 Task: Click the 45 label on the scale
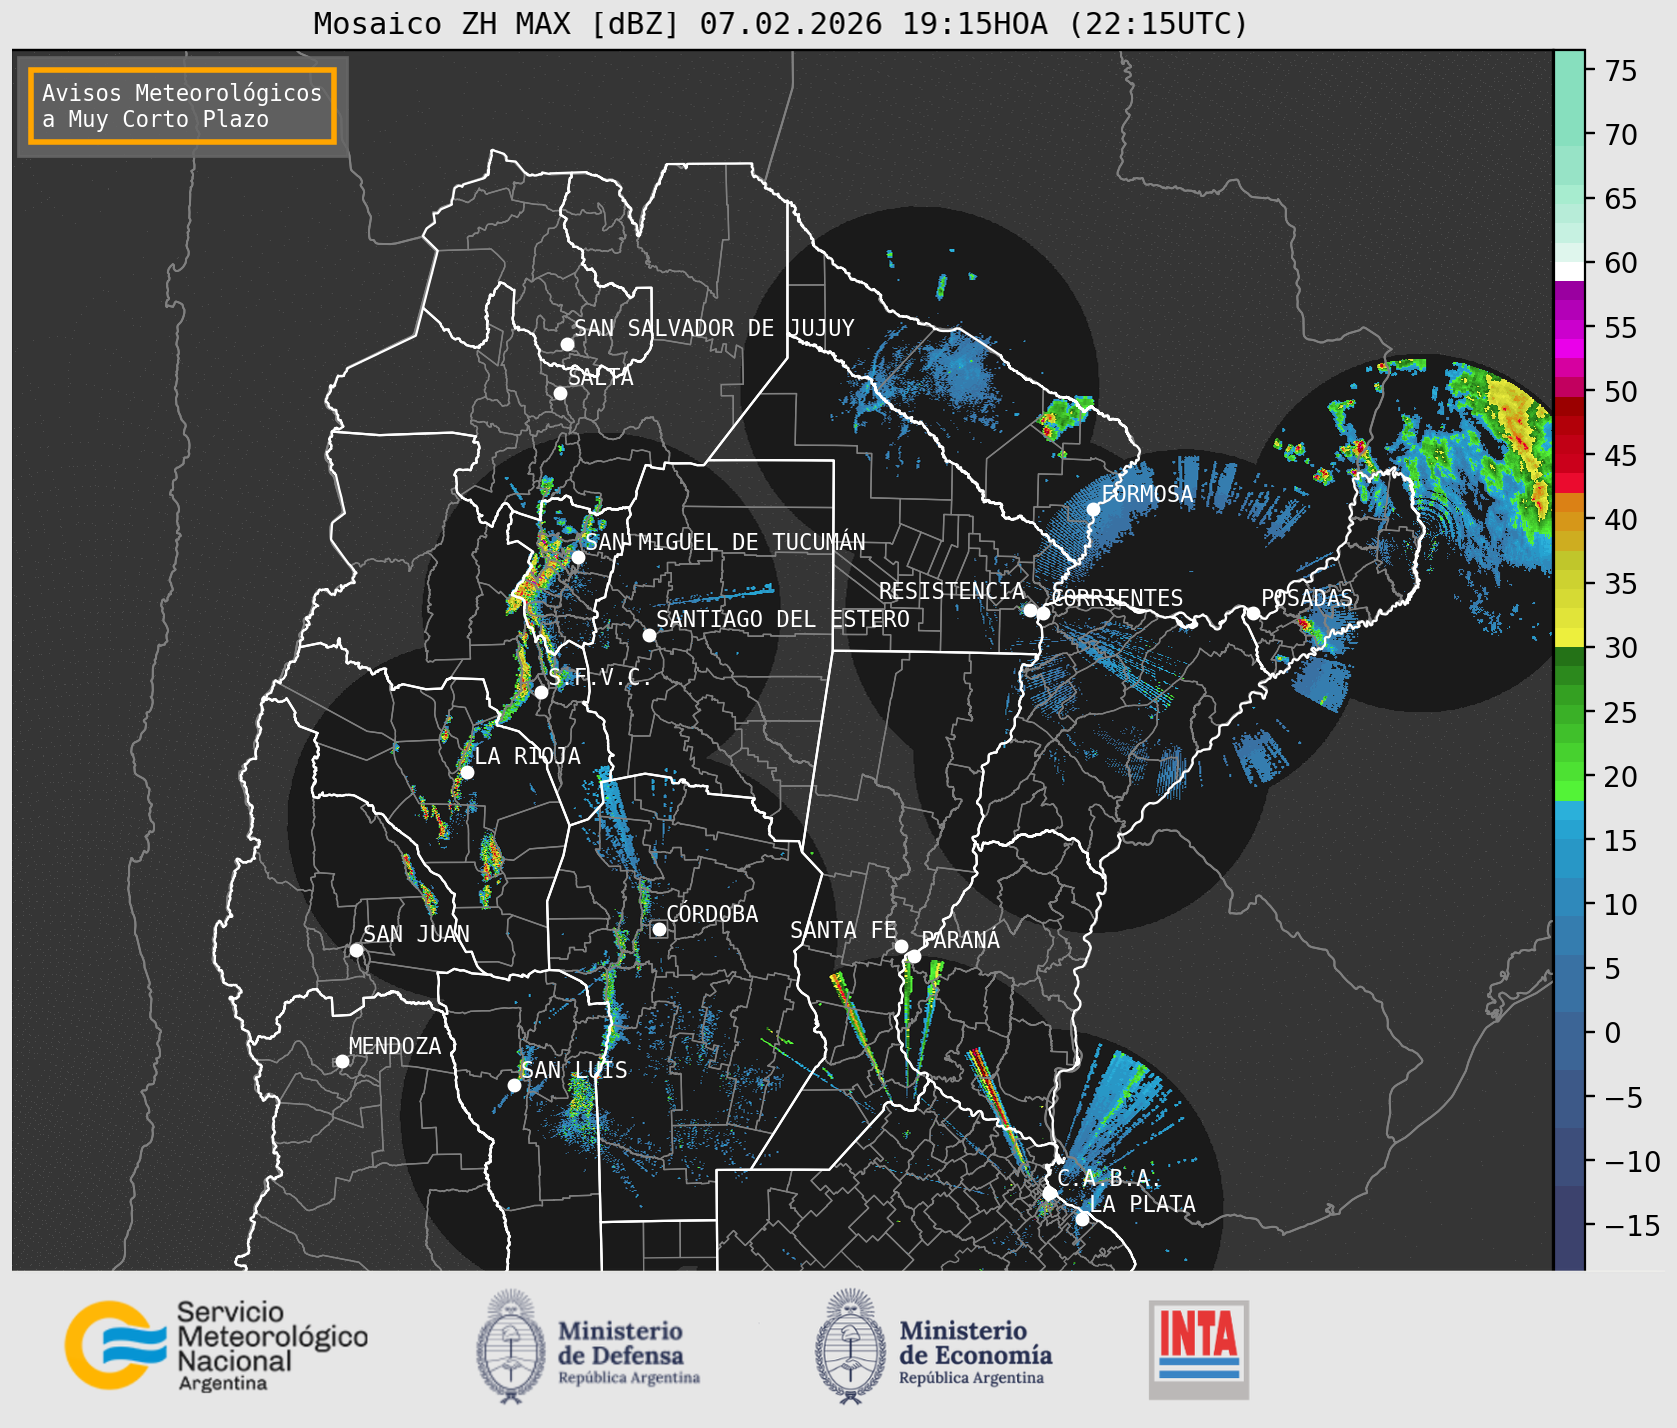pos(1620,456)
